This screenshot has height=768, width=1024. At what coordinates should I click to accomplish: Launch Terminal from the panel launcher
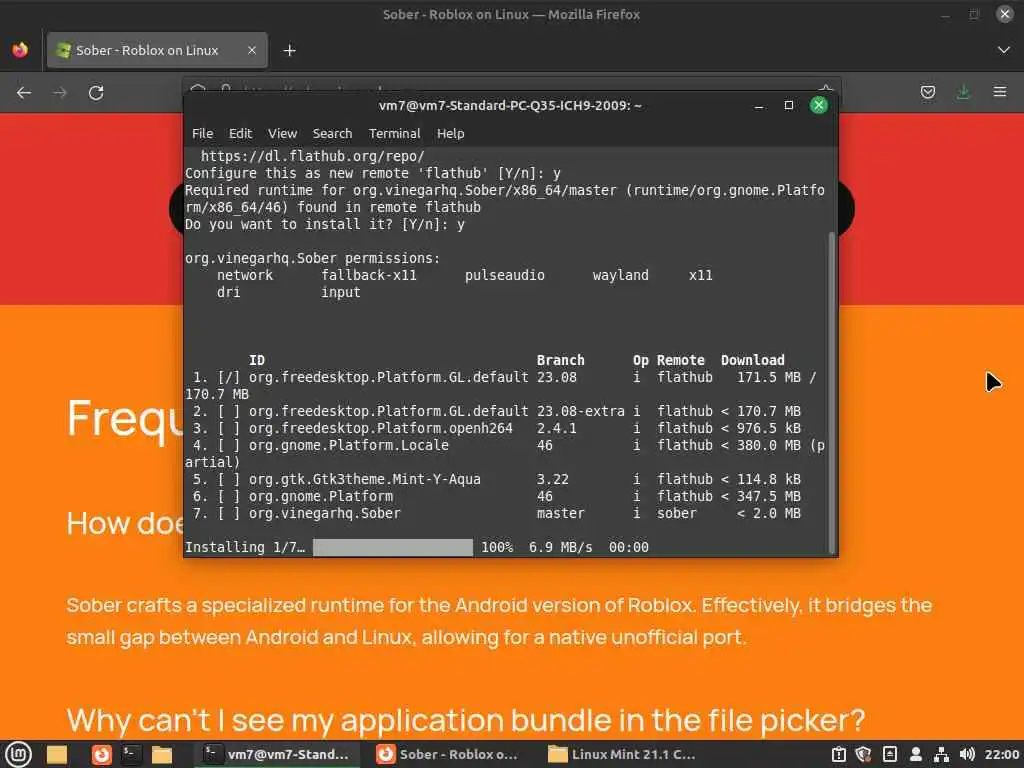pos(131,754)
